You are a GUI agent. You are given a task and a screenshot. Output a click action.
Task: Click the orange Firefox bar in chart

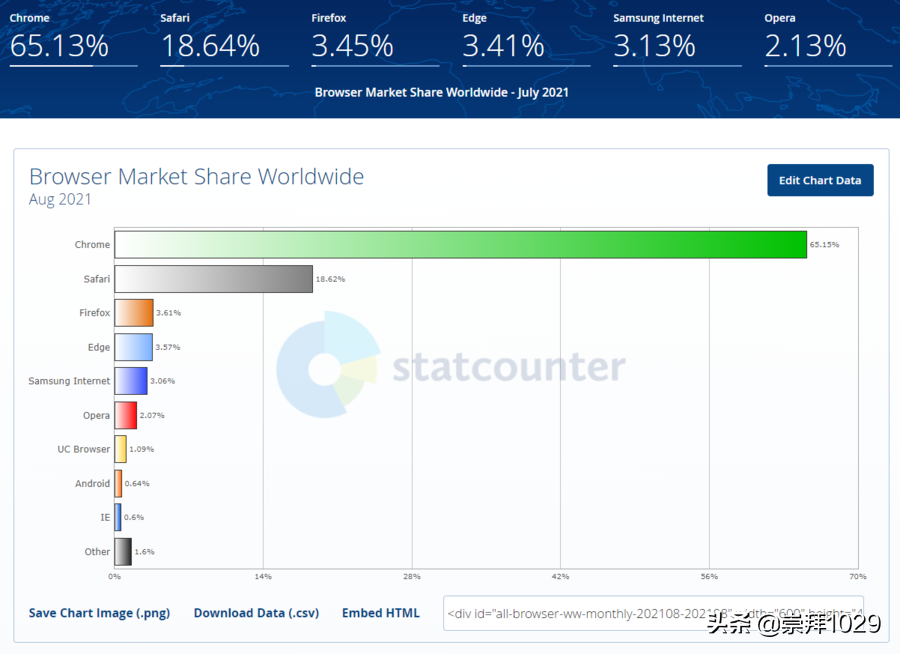click(134, 313)
